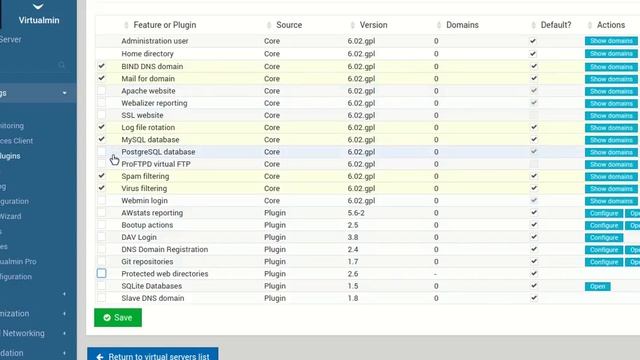Expand sidebar section arrow above 'nization'
Viewport: 640px width, 360px height.
(x=64, y=294)
